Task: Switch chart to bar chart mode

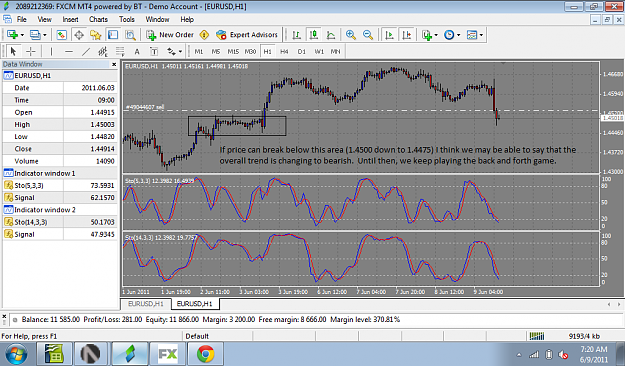Action: pyautogui.click(x=297, y=35)
